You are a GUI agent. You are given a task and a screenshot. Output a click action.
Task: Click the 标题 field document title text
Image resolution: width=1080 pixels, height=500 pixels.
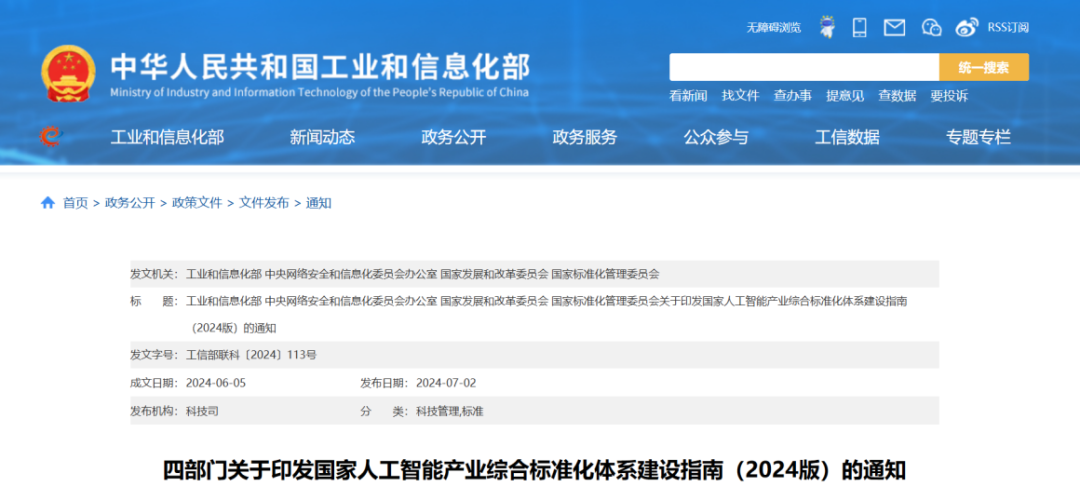tap(547, 314)
